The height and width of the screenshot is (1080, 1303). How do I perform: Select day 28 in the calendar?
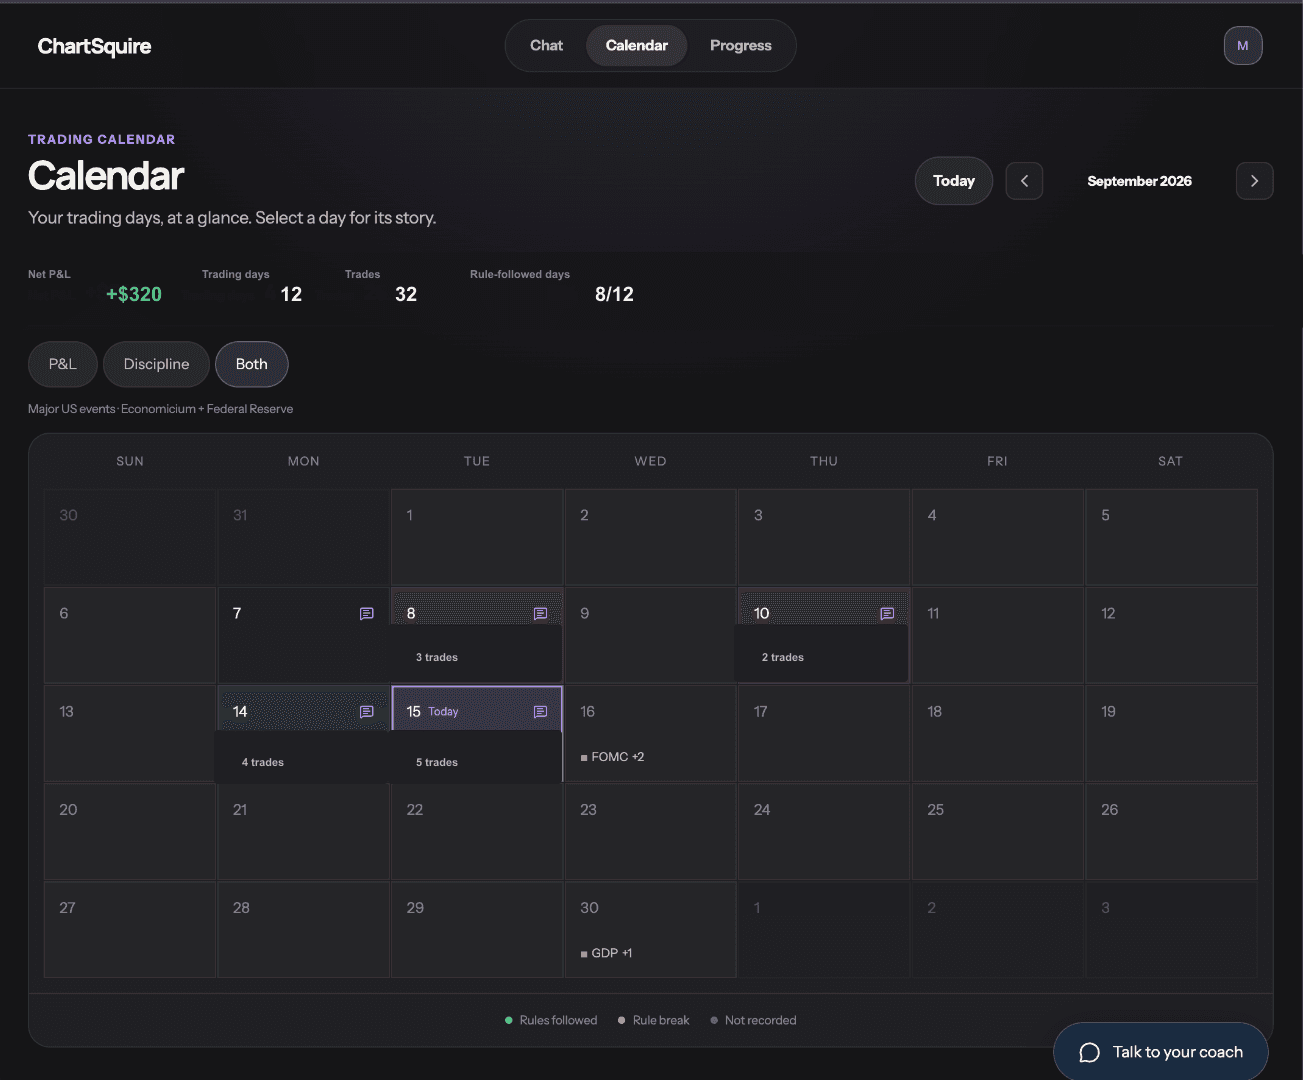coord(303,929)
